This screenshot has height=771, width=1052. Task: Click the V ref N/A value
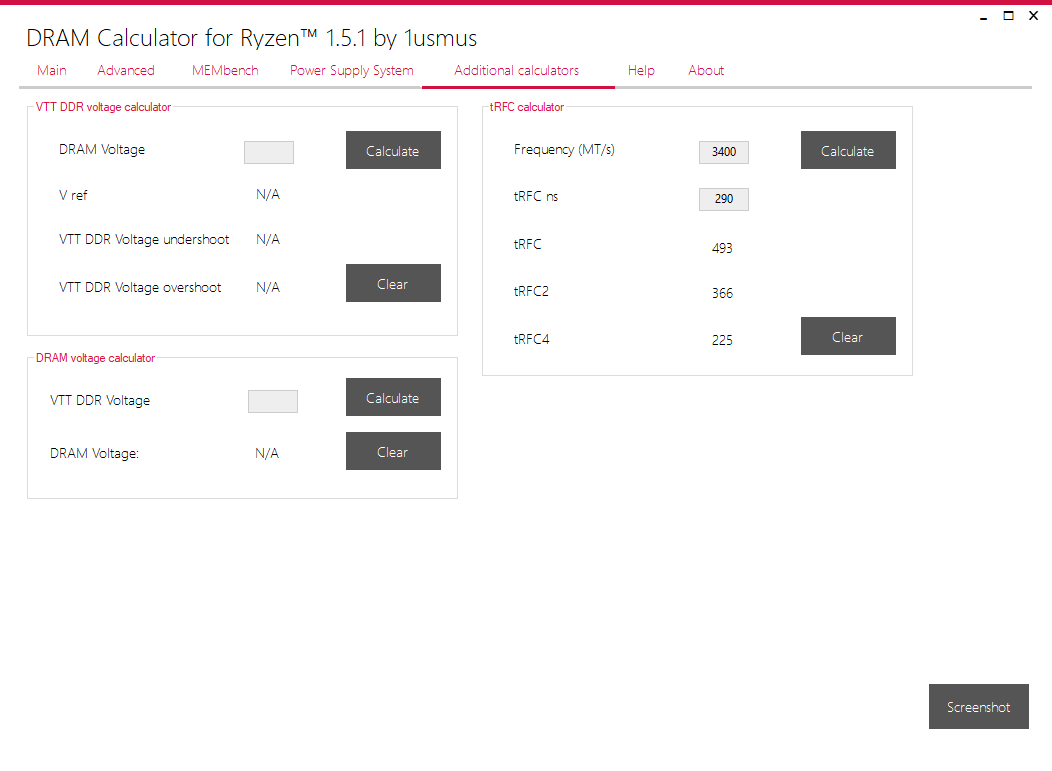(268, 195)
